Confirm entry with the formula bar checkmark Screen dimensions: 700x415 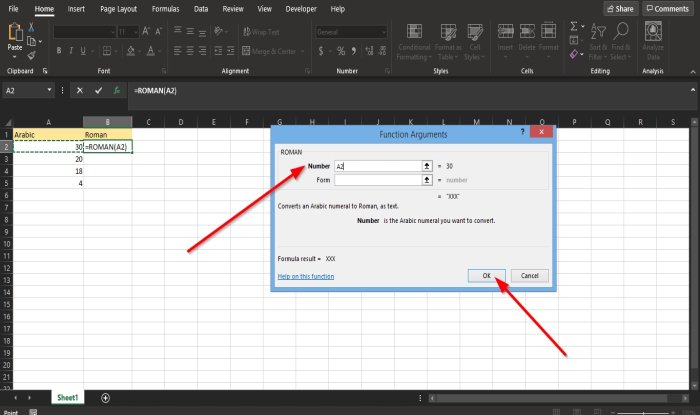tap(98, 91)
